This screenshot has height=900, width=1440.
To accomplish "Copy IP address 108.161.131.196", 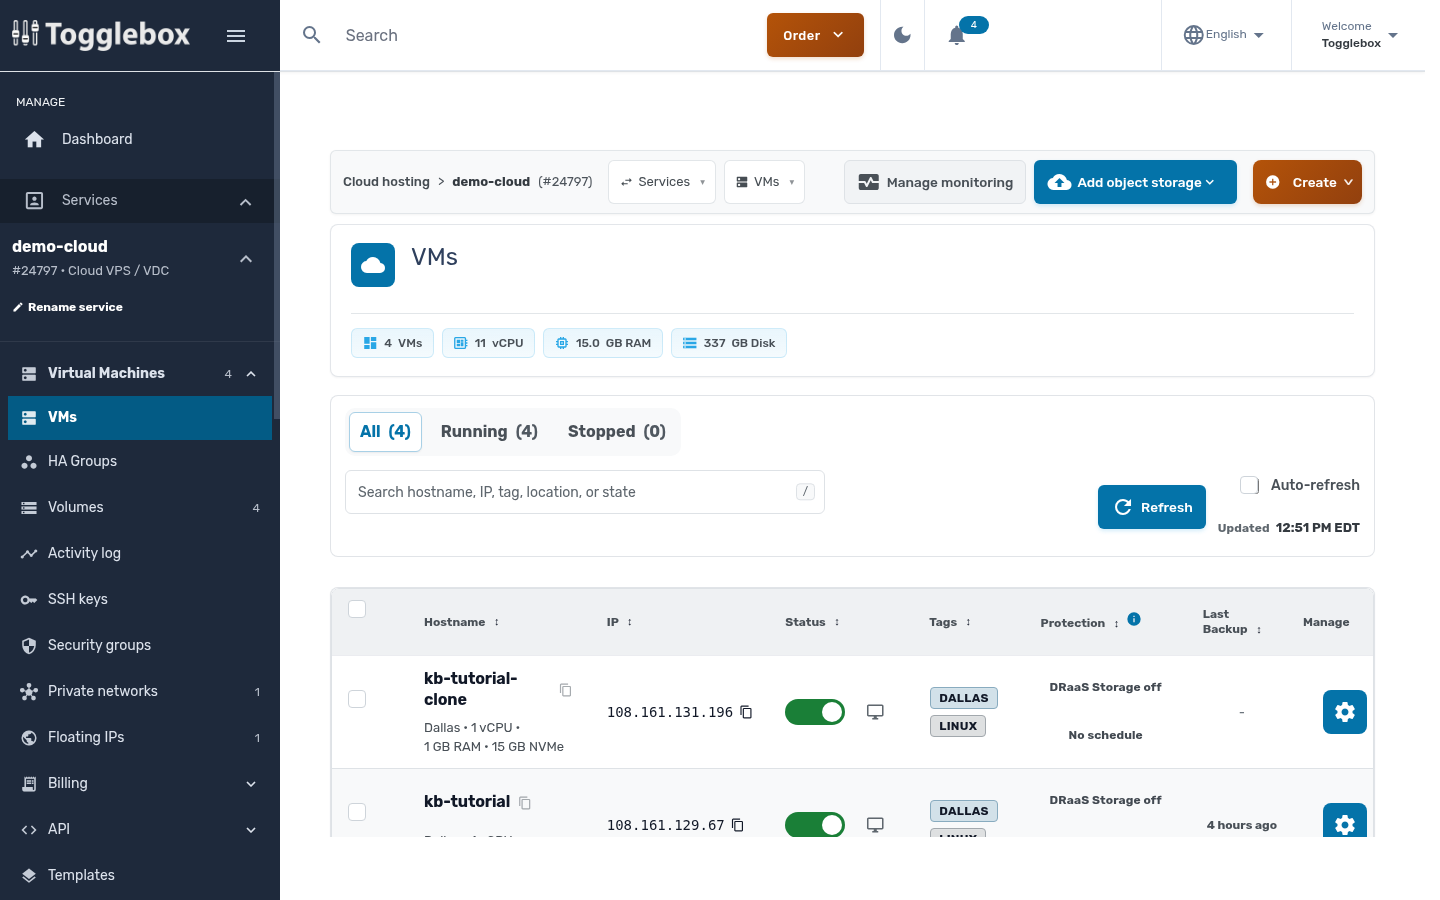I will point(746,712).
